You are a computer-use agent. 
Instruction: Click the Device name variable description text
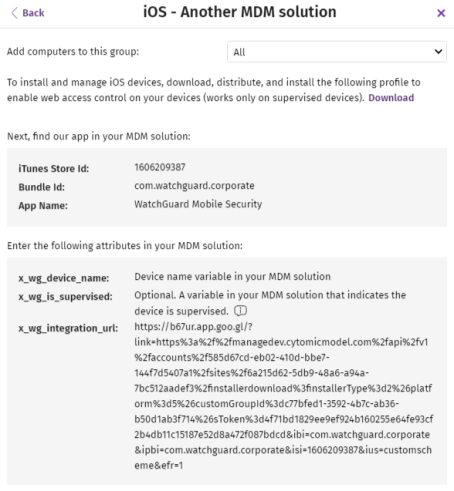tap(232, 276)
